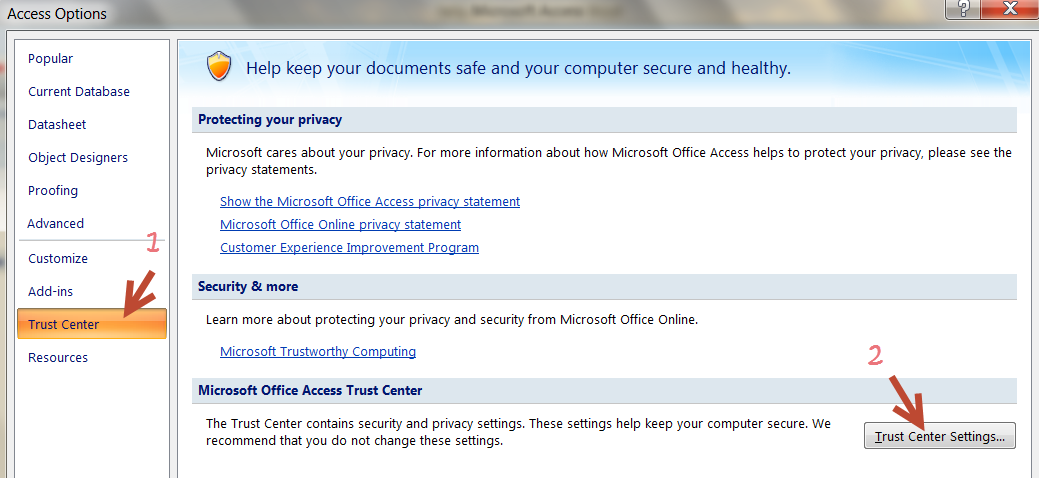Switch to Datasheet options
1039x478 pixels.
pos(57,125)
